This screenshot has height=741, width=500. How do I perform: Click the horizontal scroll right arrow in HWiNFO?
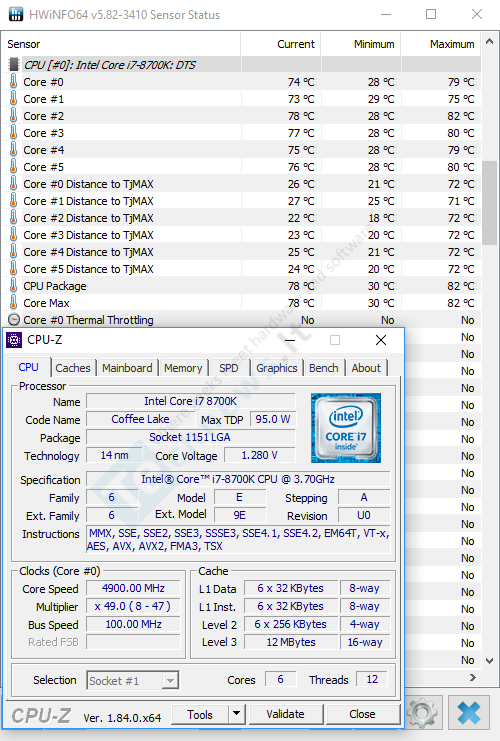tap(473, 677)
